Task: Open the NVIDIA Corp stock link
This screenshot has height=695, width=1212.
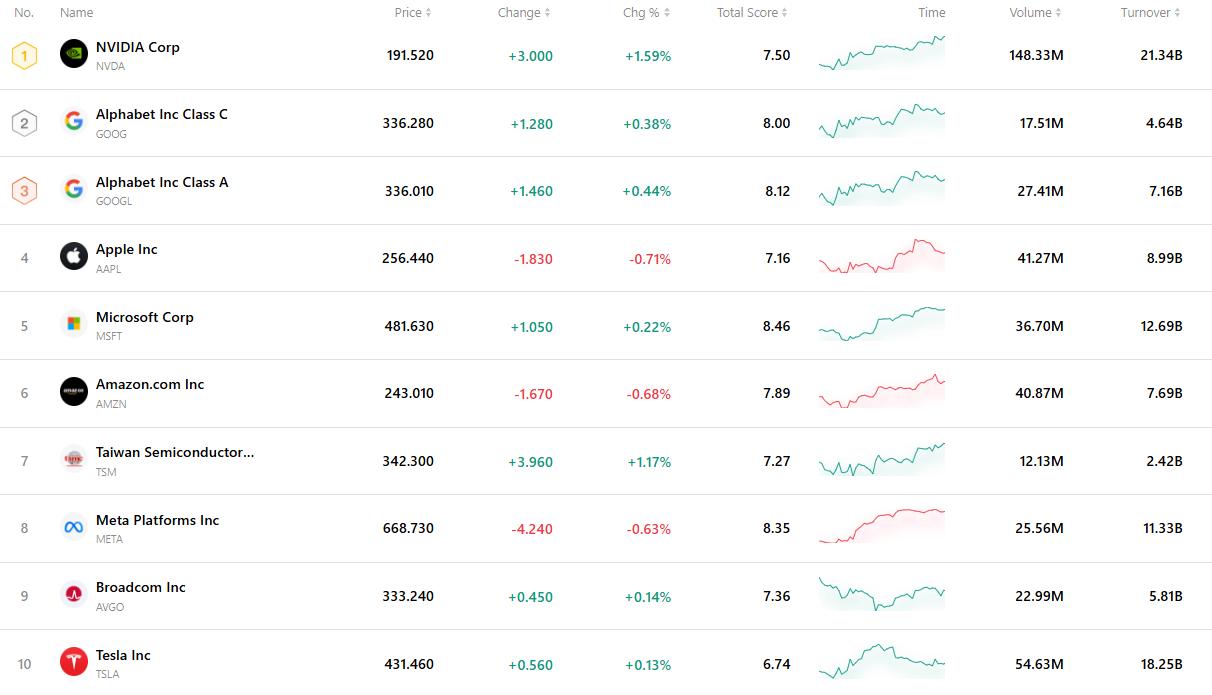Action: point(138,47)
